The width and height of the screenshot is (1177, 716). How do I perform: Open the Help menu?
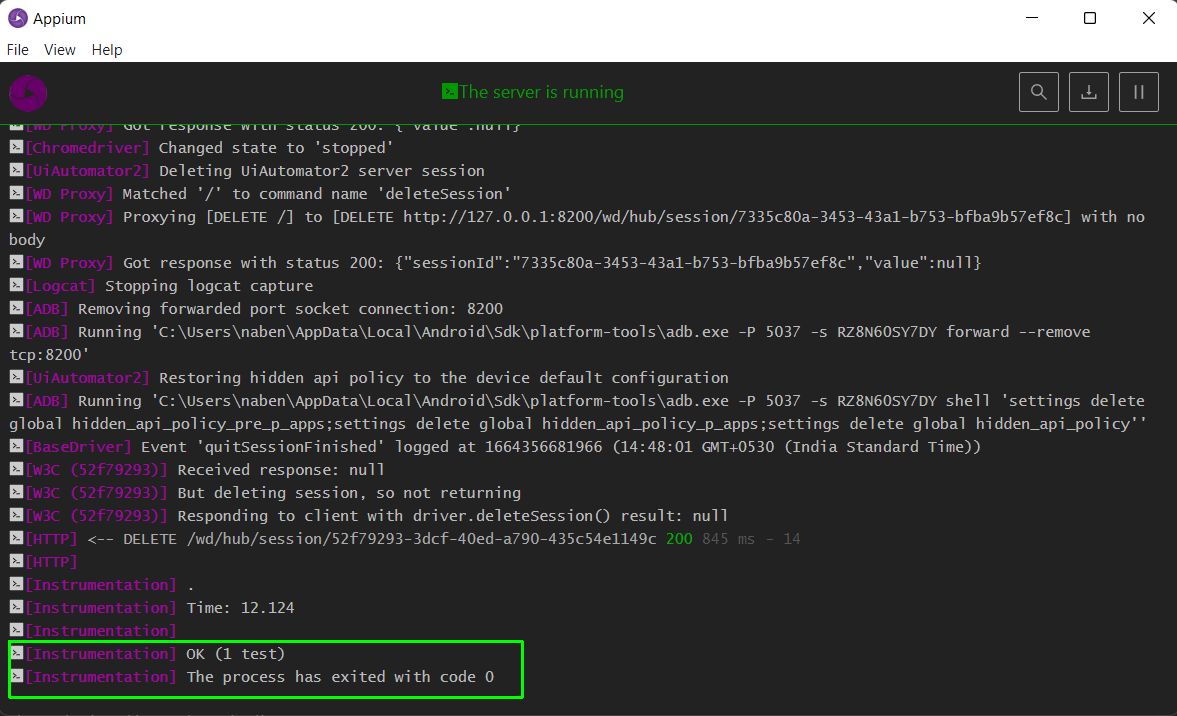tap(107, 50)
